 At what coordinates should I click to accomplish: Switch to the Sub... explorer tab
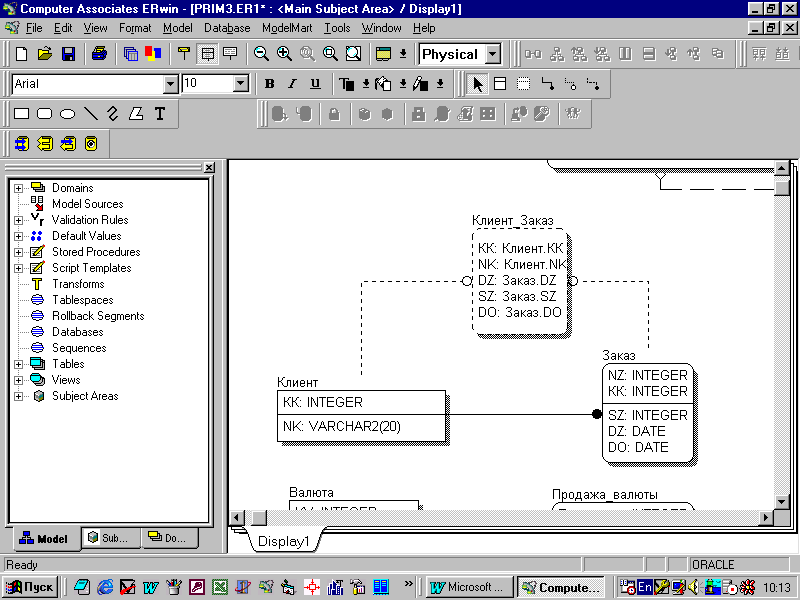point(109,538)
